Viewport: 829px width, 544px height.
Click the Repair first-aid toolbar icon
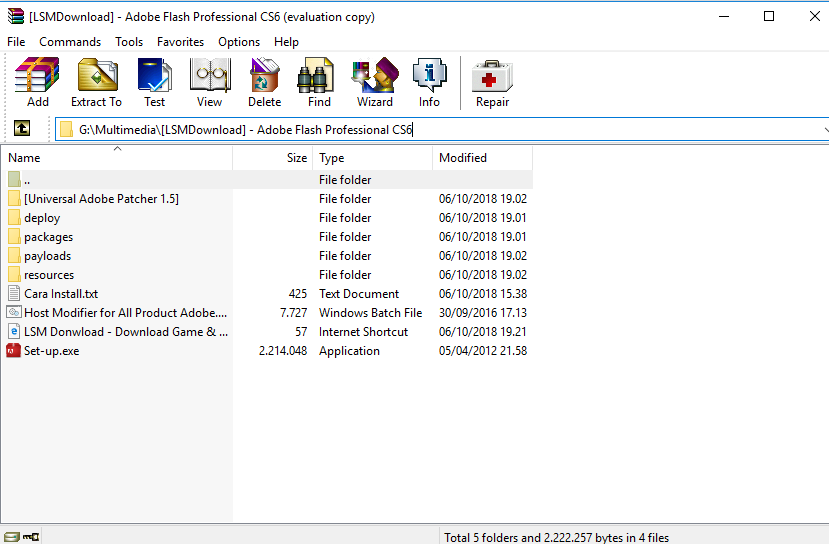tap(492, 76)
